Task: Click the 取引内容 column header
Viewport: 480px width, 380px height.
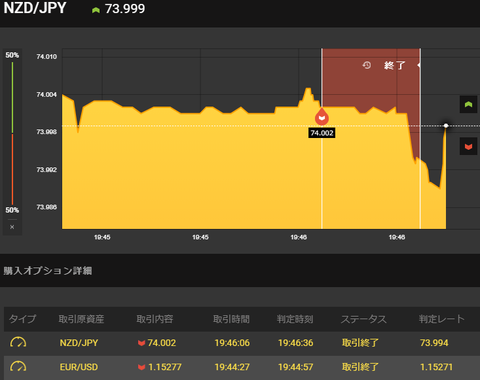Action: (155, 319)
